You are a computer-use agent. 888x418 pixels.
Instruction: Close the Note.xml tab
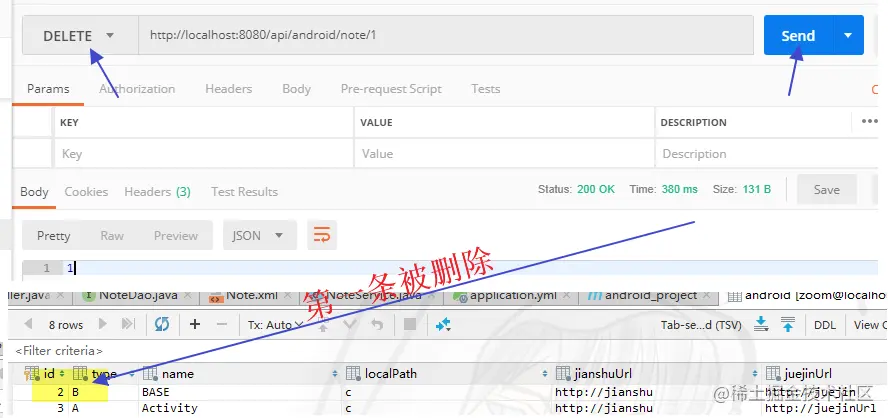(287, 296)
